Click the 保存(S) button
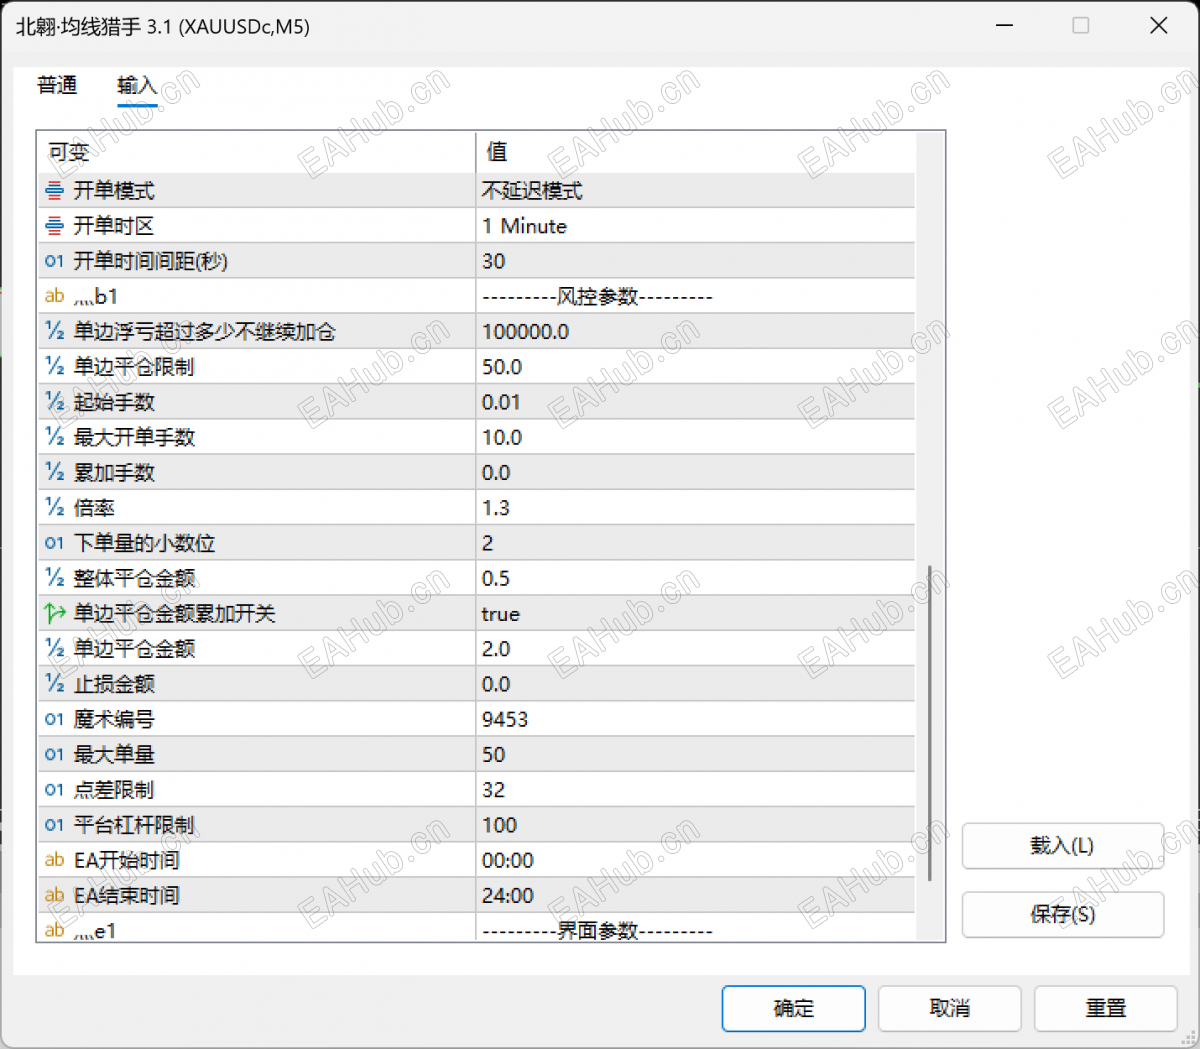This screenshot has height=1049, width=1200. coord(1063,914)
